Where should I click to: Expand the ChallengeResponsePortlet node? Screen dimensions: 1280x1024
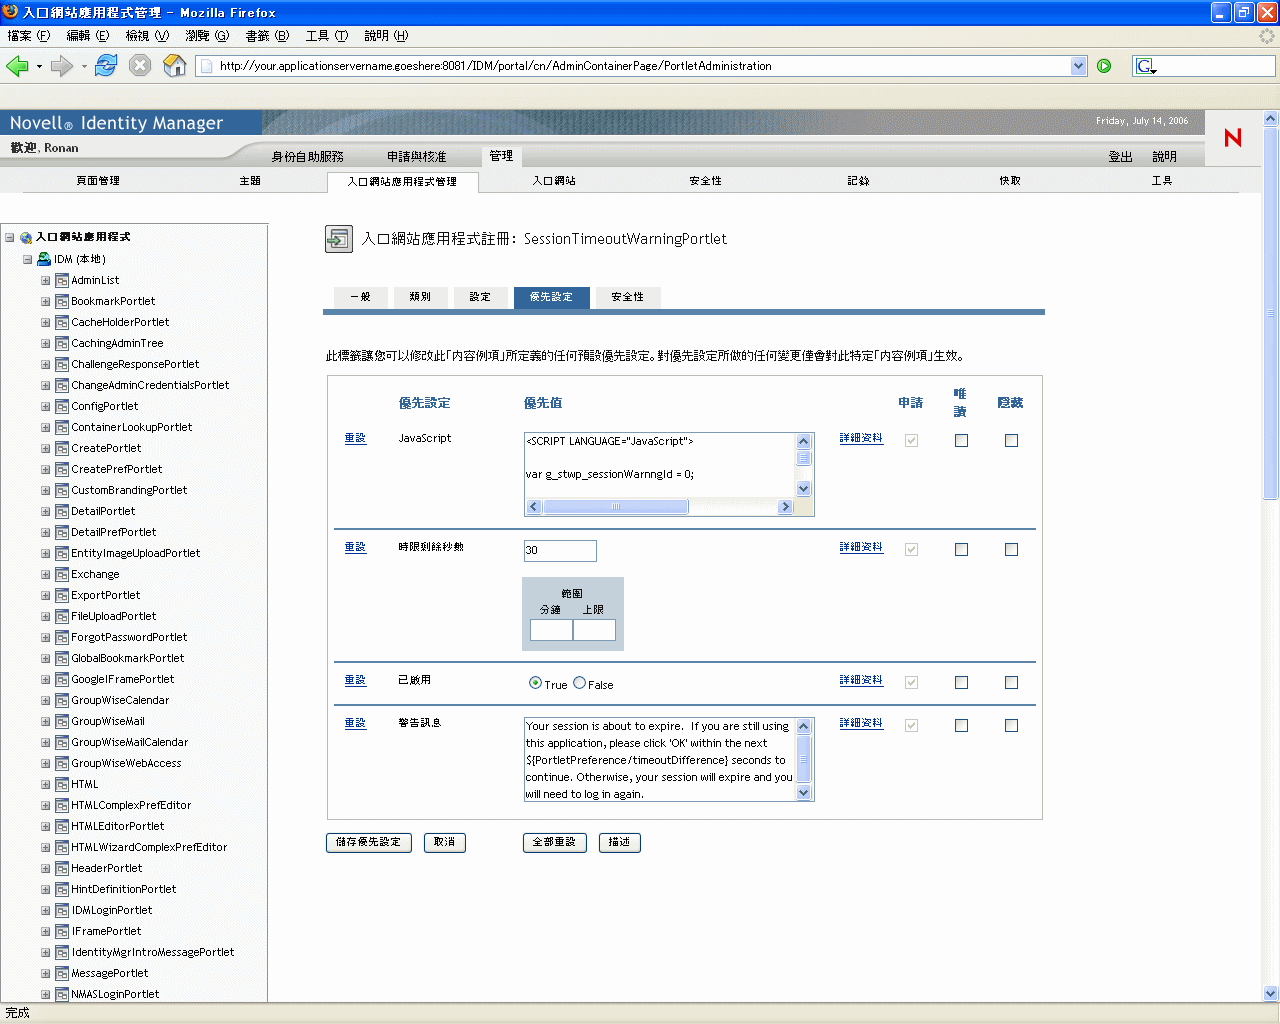pos(45,364)
